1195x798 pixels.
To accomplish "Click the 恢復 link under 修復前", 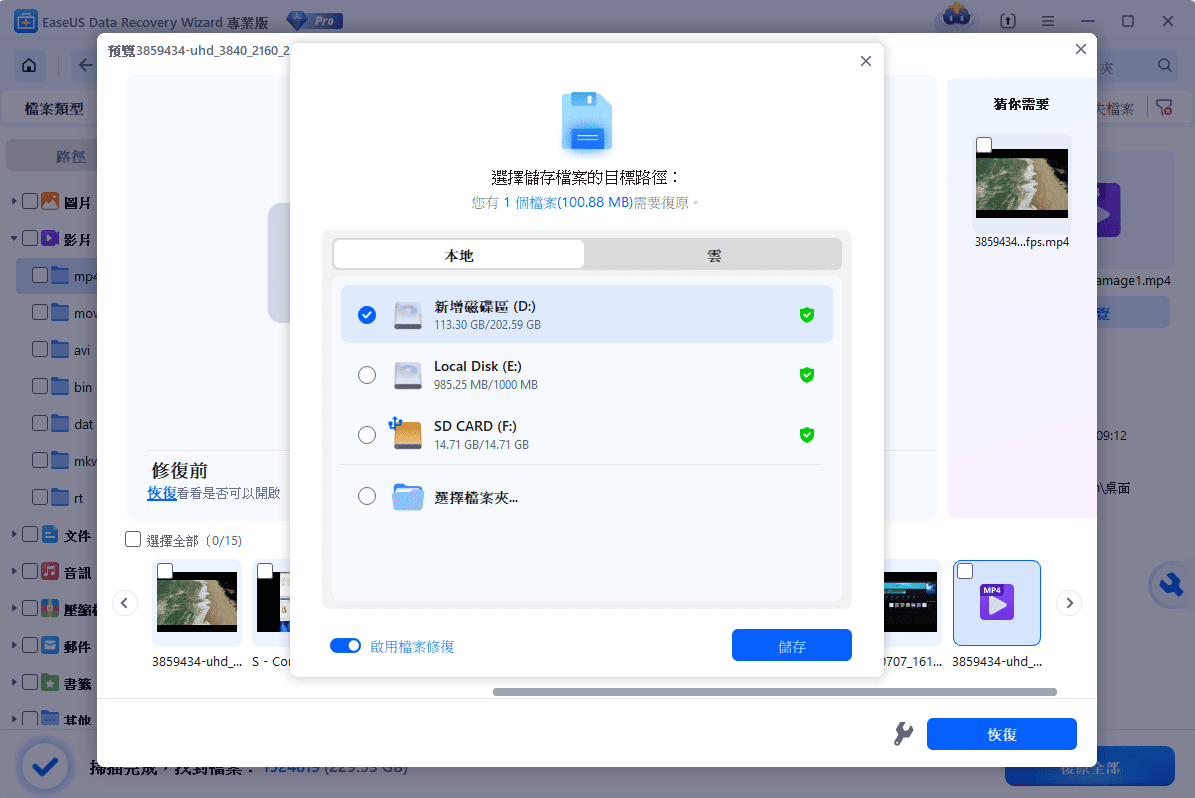I will (x=162, y=493).
